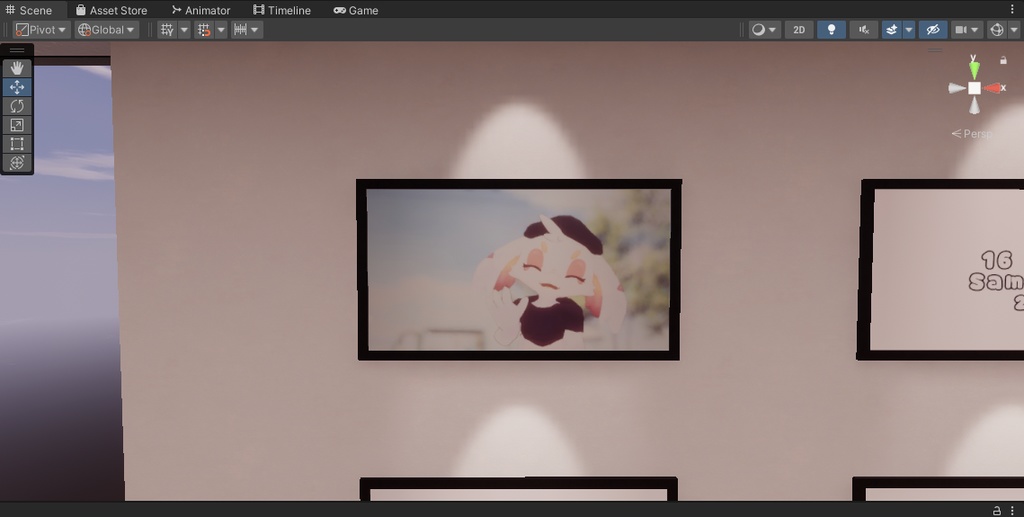Select the Rotate tool
Image resolution: width=1024 pixels, height=517 pixels.
point(17,106)
